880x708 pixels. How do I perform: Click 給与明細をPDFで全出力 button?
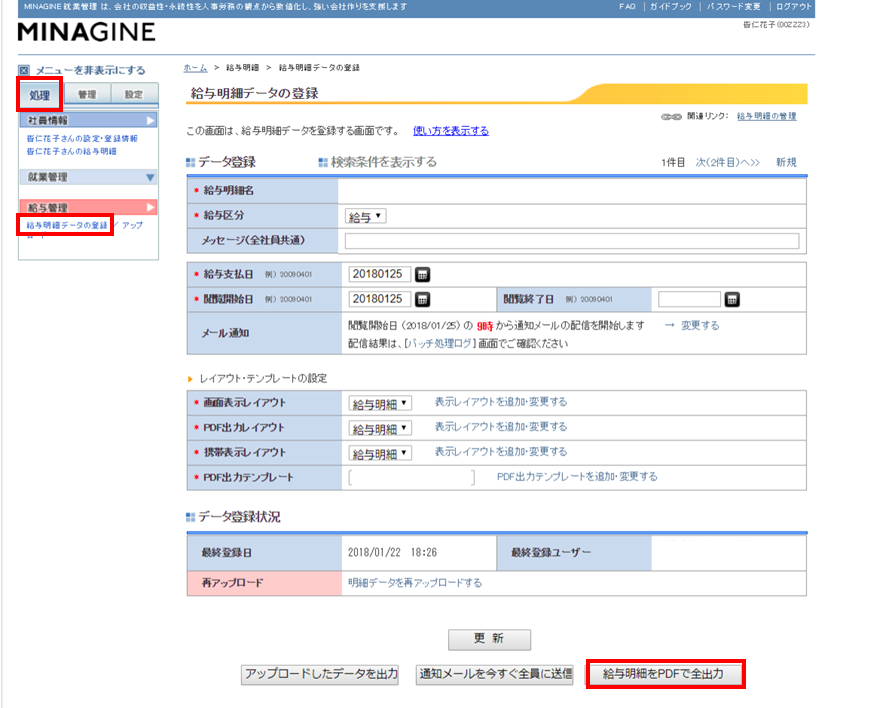tap(665, 674)
